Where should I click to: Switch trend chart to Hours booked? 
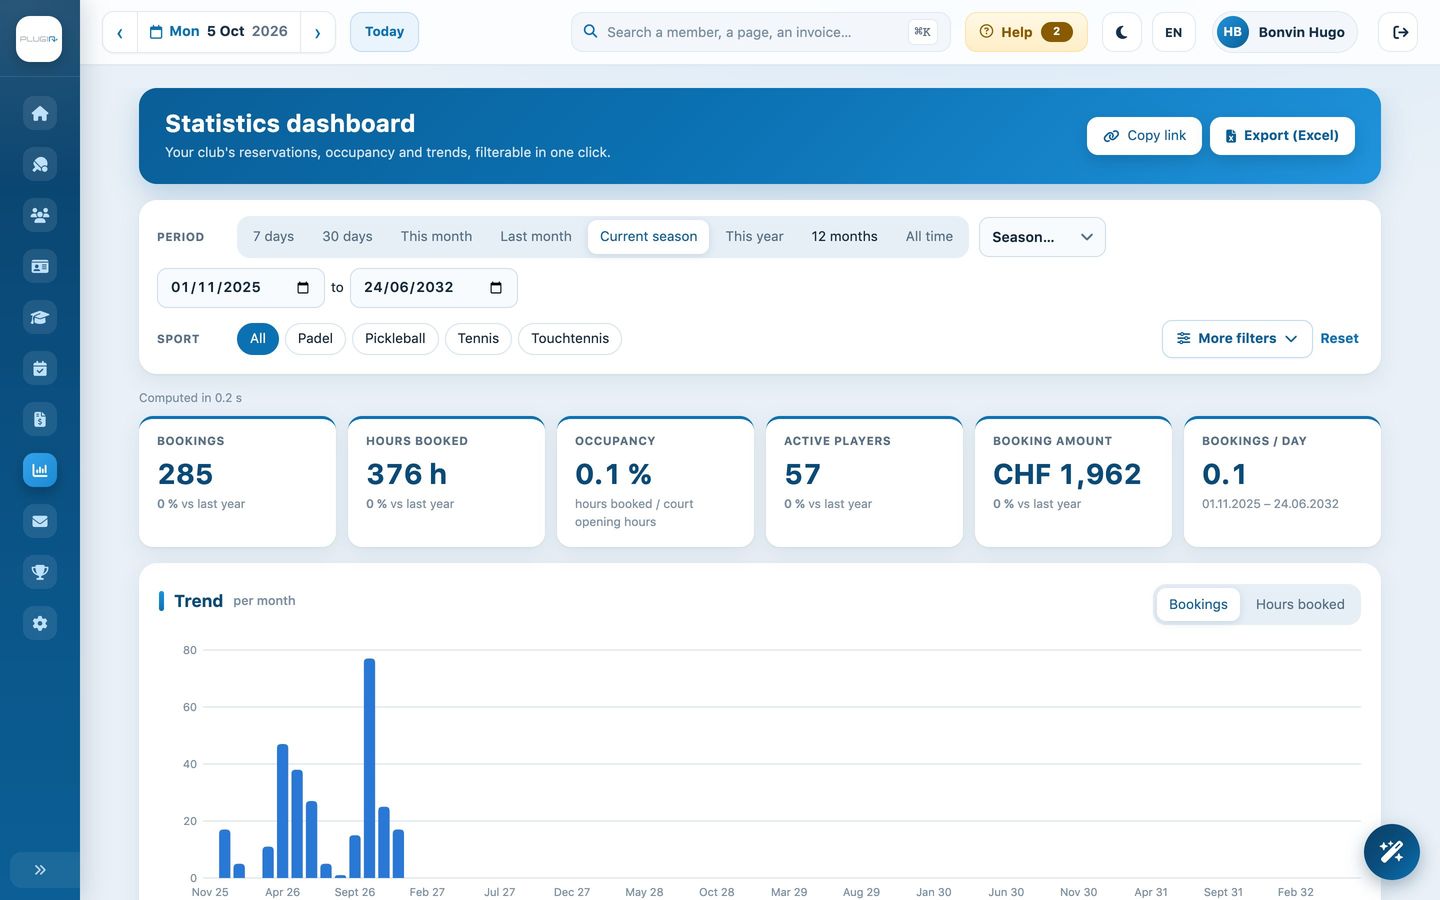coord(1300,605)
